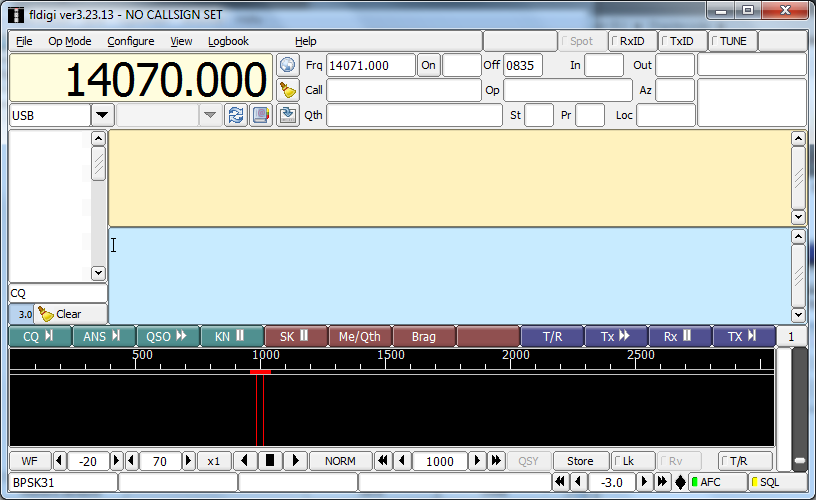Click in the Call input field
The height and width of the screenshot is (500, 816).
pyautogui.click(x=403, y=90)
